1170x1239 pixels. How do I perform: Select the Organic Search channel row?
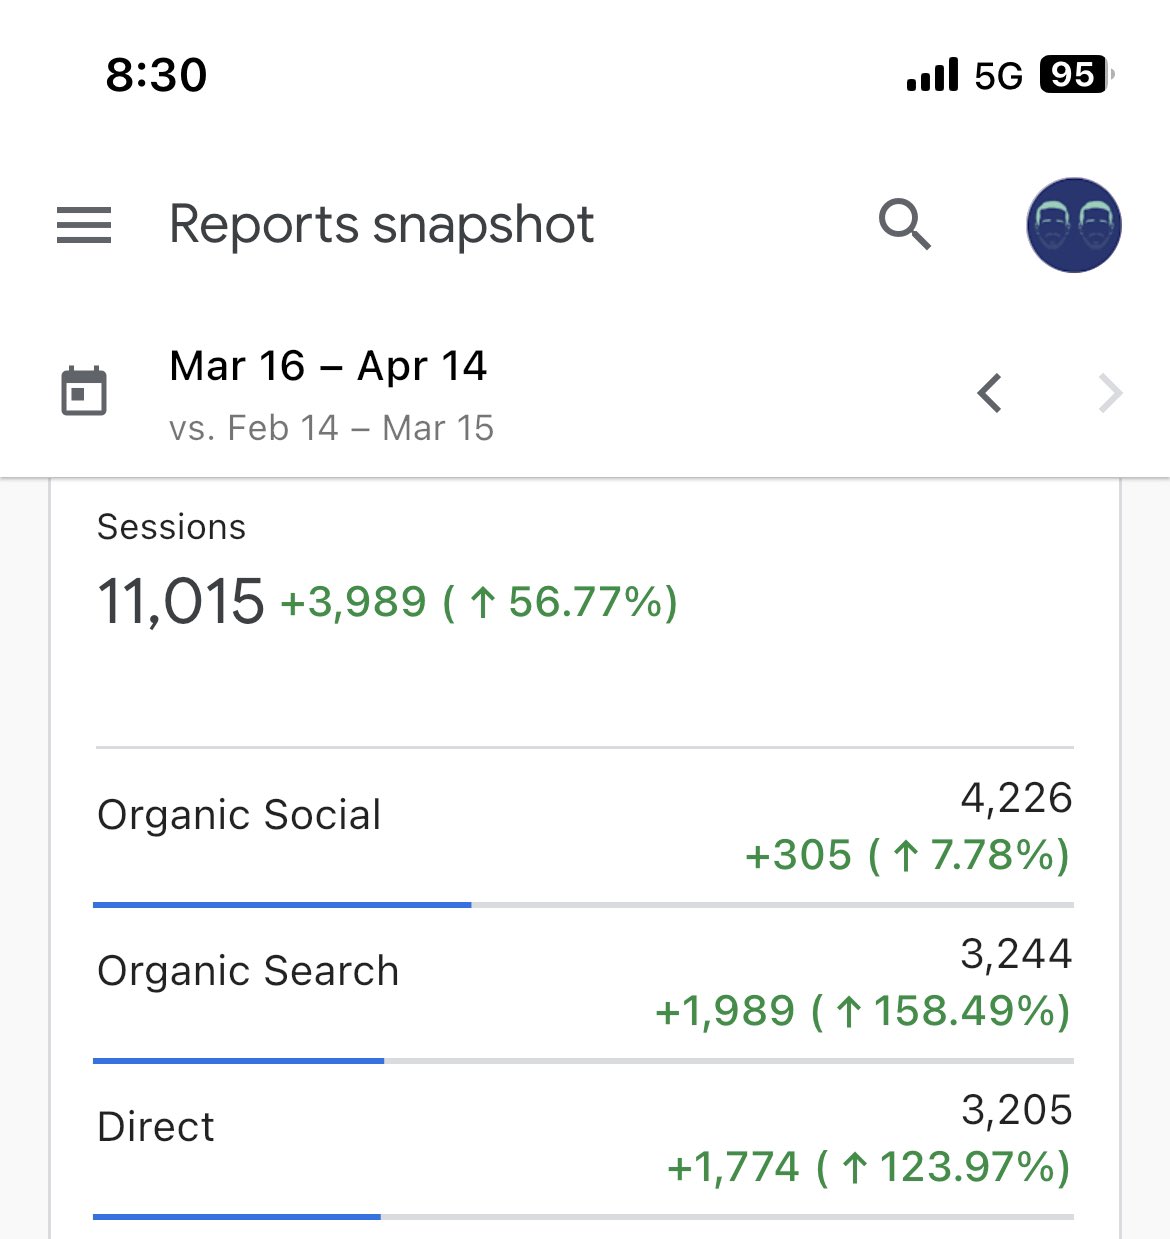tap(584, 984)
